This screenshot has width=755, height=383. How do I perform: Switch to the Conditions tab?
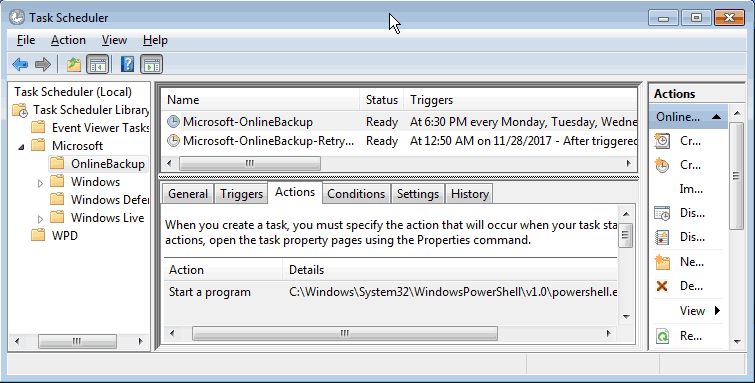[356, 194]
